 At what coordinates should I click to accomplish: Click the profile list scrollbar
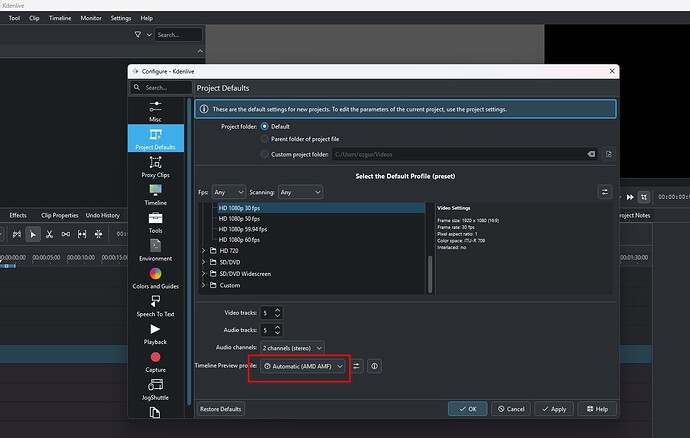pyautogui.click(x=430, y=274)
